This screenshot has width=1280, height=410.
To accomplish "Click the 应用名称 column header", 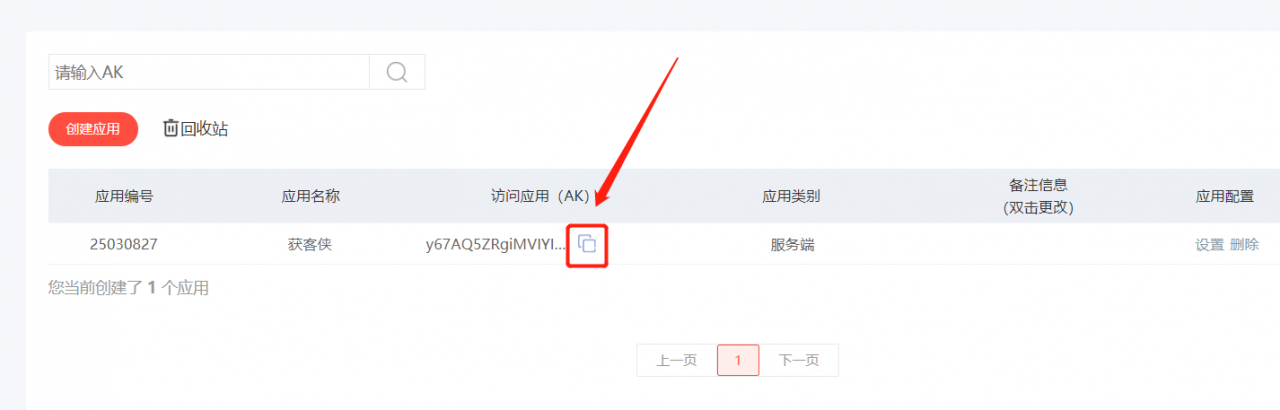I will pyautogui.click(x=311, y=196).
